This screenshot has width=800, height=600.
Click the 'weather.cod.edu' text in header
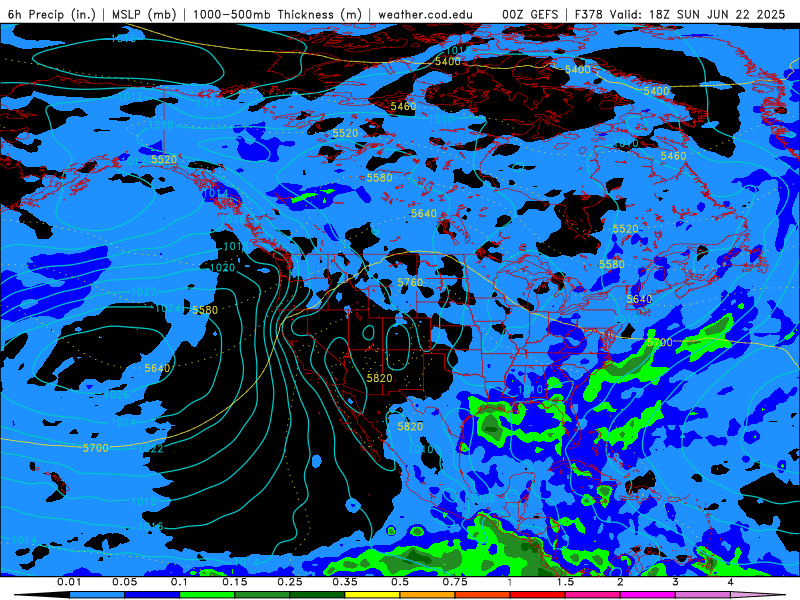tap(425, 14)
